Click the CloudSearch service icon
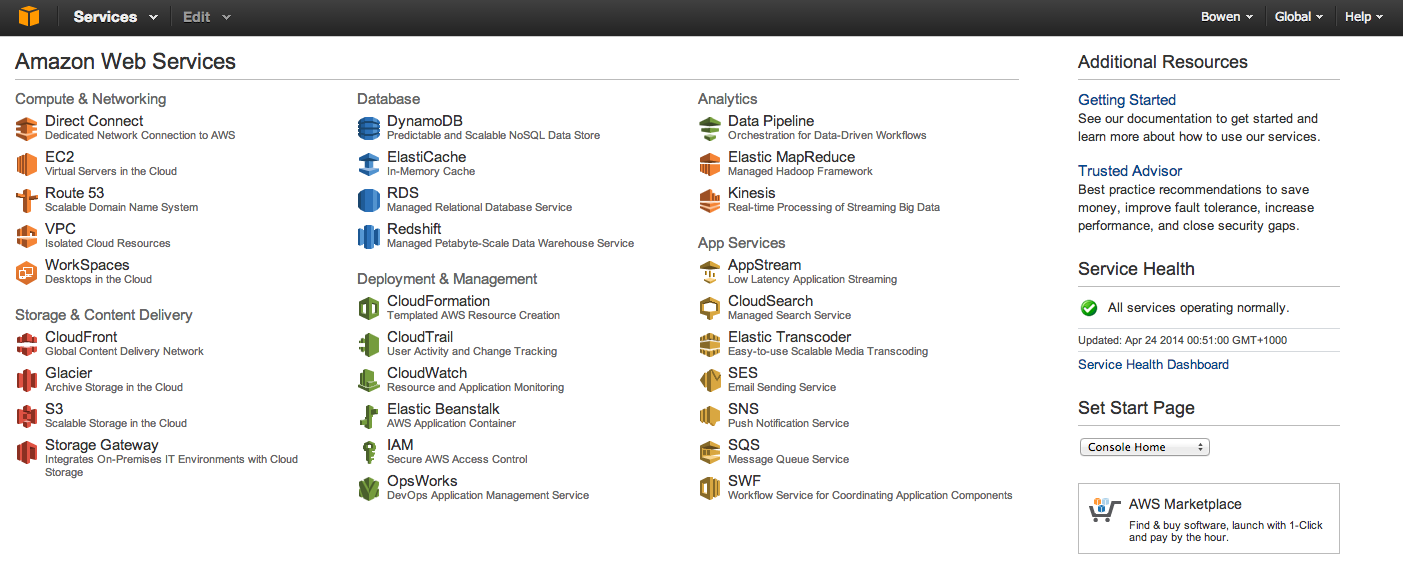This screenshot has height=581, width=1403. coord(710,308)
